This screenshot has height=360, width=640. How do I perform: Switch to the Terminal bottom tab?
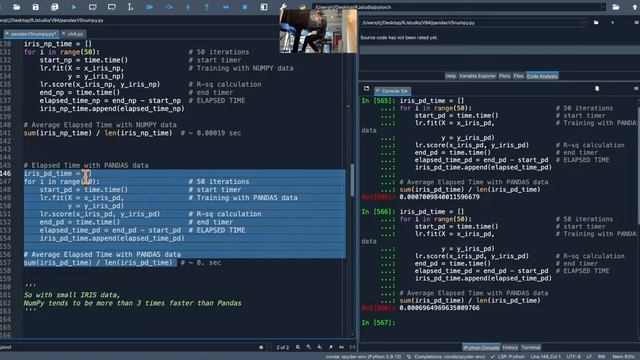coord(531,347)
